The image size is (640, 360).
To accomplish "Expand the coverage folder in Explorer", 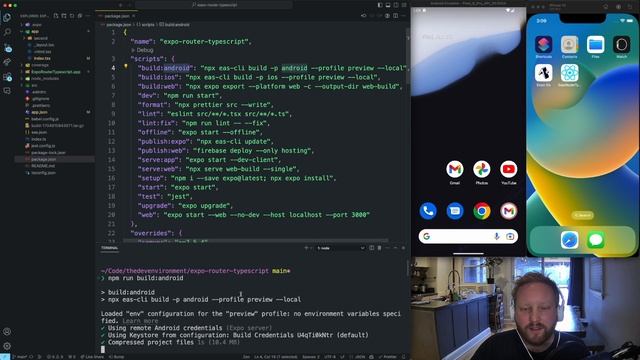I will pyautogui.click(x=40, y=65).
